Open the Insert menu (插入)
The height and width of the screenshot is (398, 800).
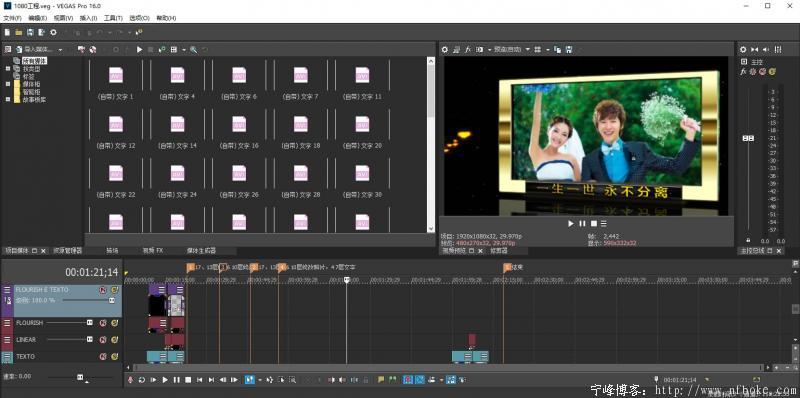[88, 18]
